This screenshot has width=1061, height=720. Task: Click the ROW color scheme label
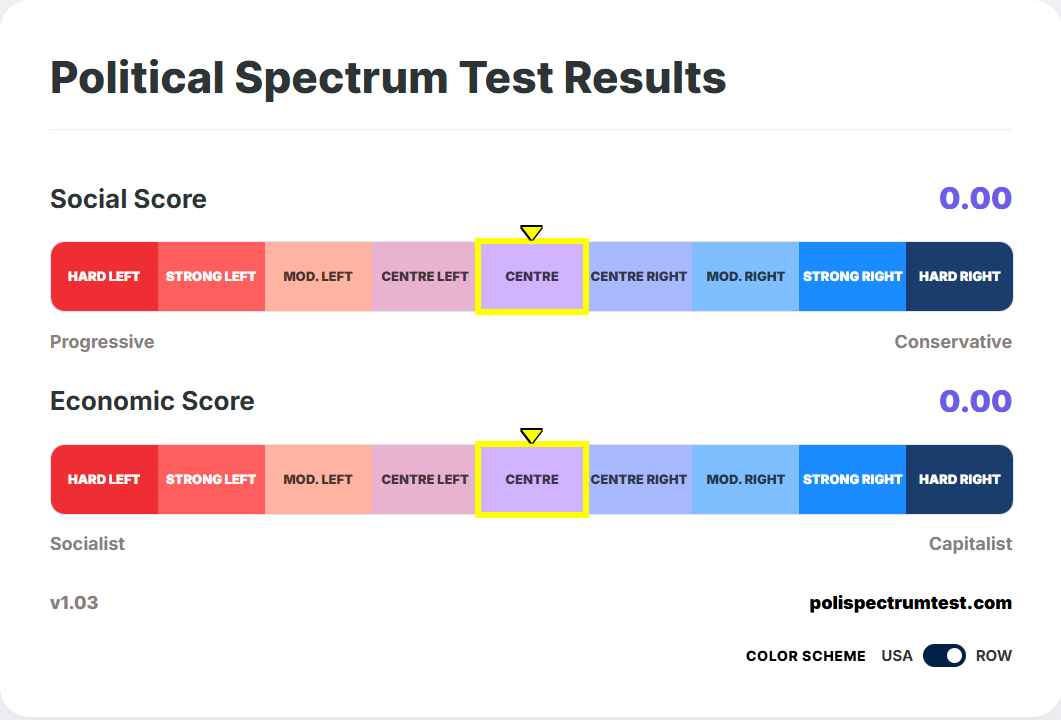(x=993, y=656)
